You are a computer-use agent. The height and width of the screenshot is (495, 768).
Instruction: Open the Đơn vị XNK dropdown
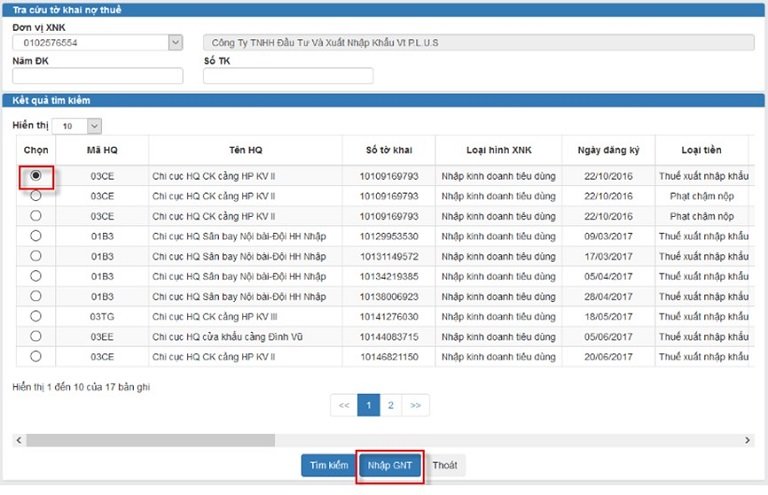click(176, 43)
